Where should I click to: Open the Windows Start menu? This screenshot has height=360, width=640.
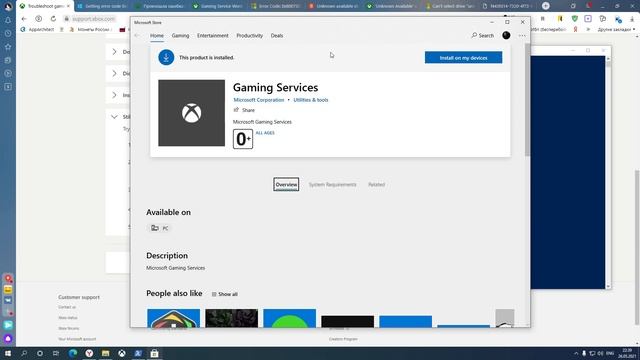[x=8, y=353]
